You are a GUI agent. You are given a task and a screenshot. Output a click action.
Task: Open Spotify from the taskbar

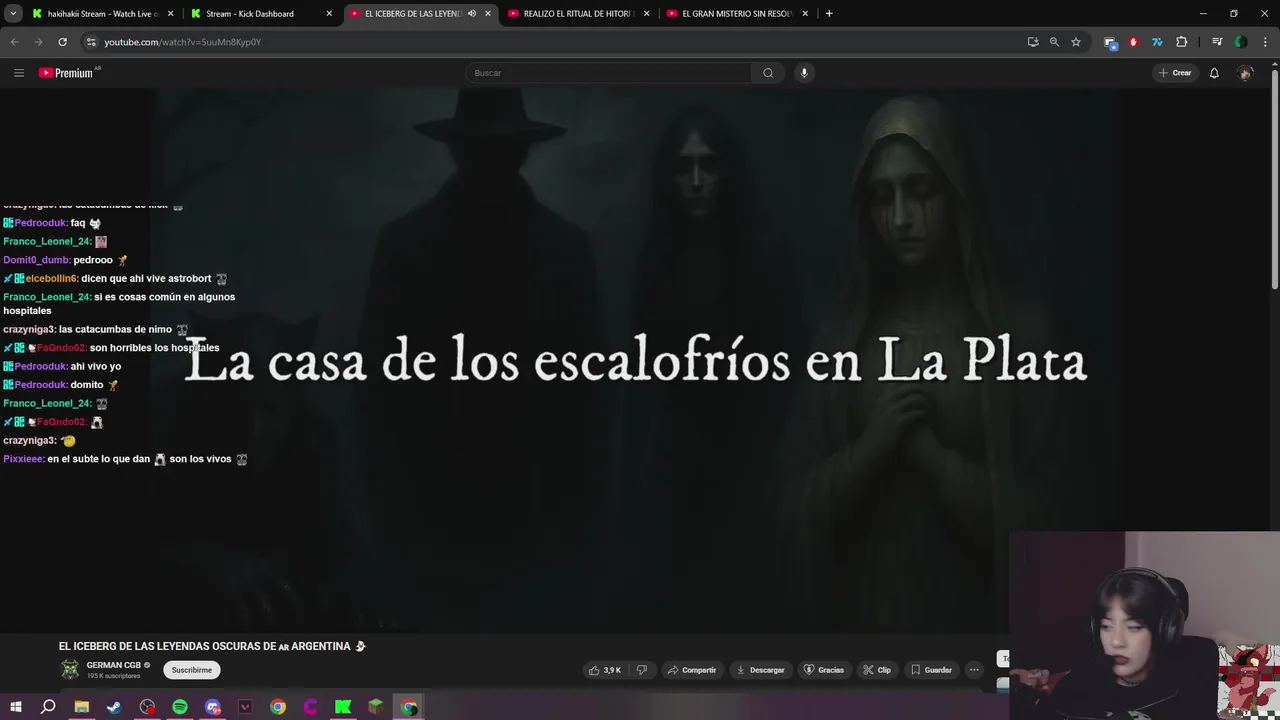[180, 707]
